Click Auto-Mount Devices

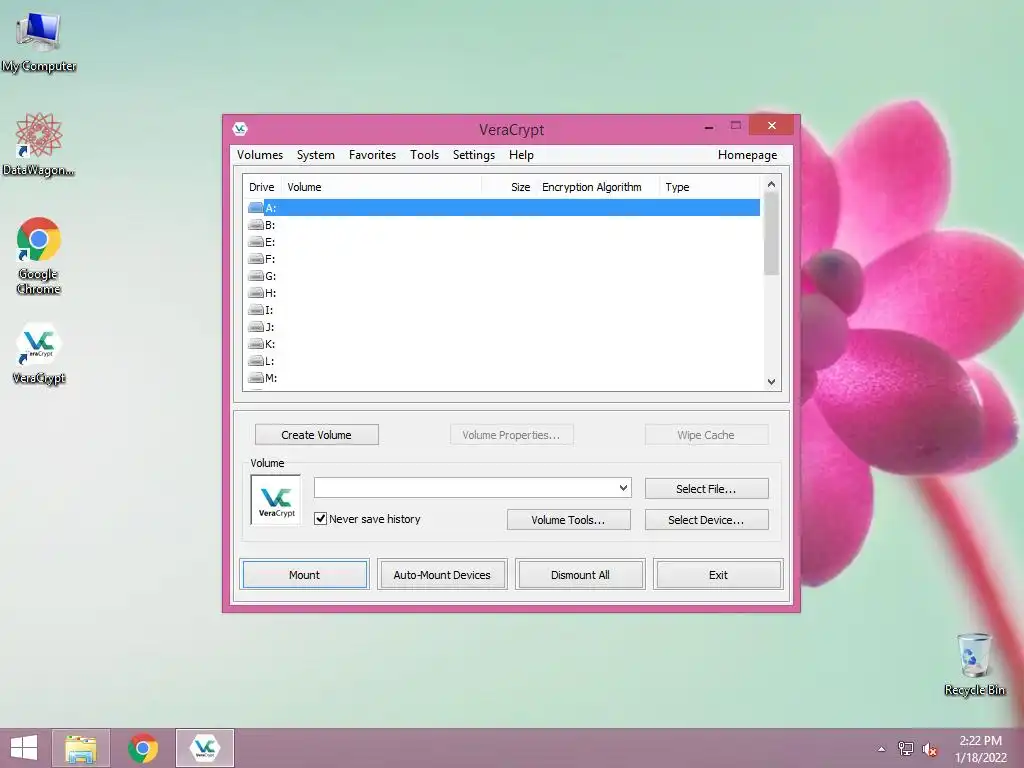point(442,575)
